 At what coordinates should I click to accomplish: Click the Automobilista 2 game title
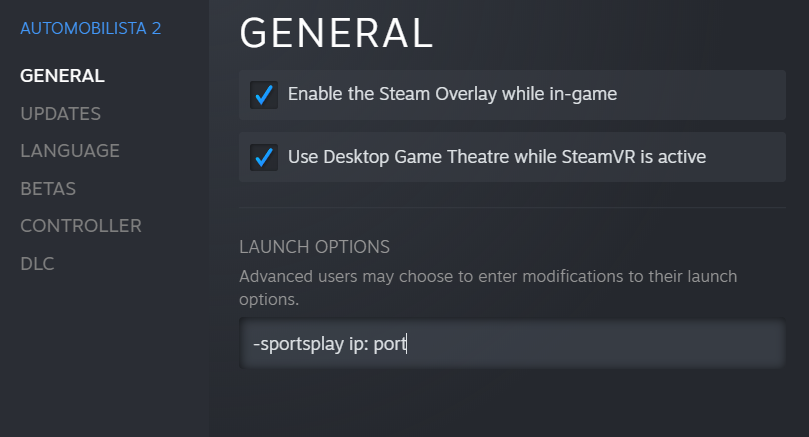pyautogui.click(x=91, y=28)
